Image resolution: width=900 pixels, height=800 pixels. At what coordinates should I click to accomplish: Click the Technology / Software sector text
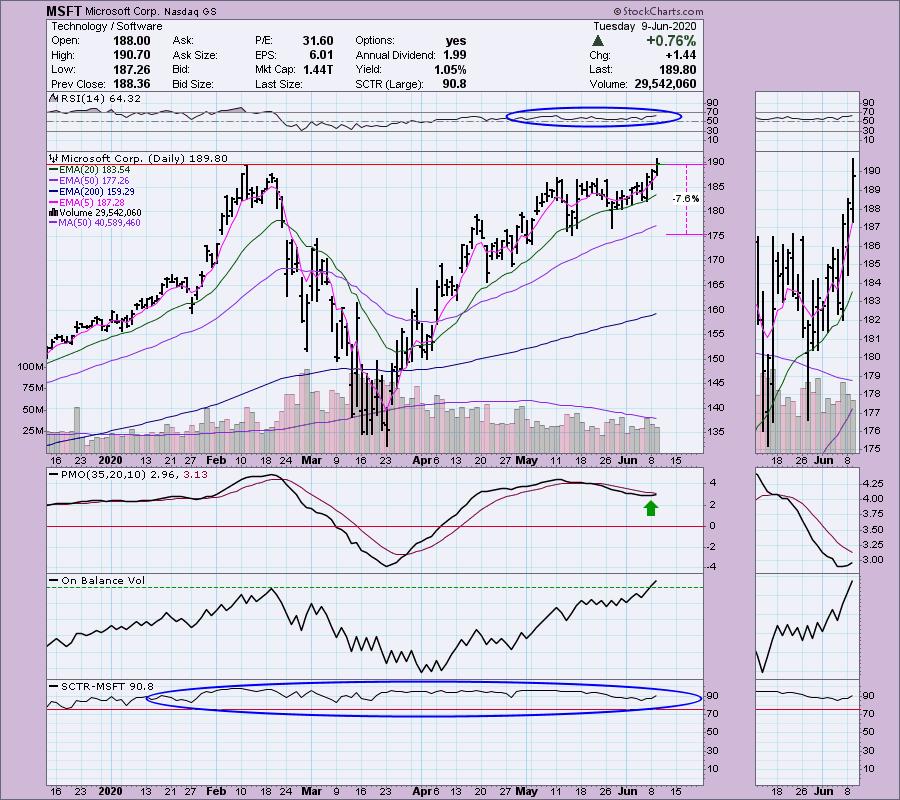(x=107, y=26)
